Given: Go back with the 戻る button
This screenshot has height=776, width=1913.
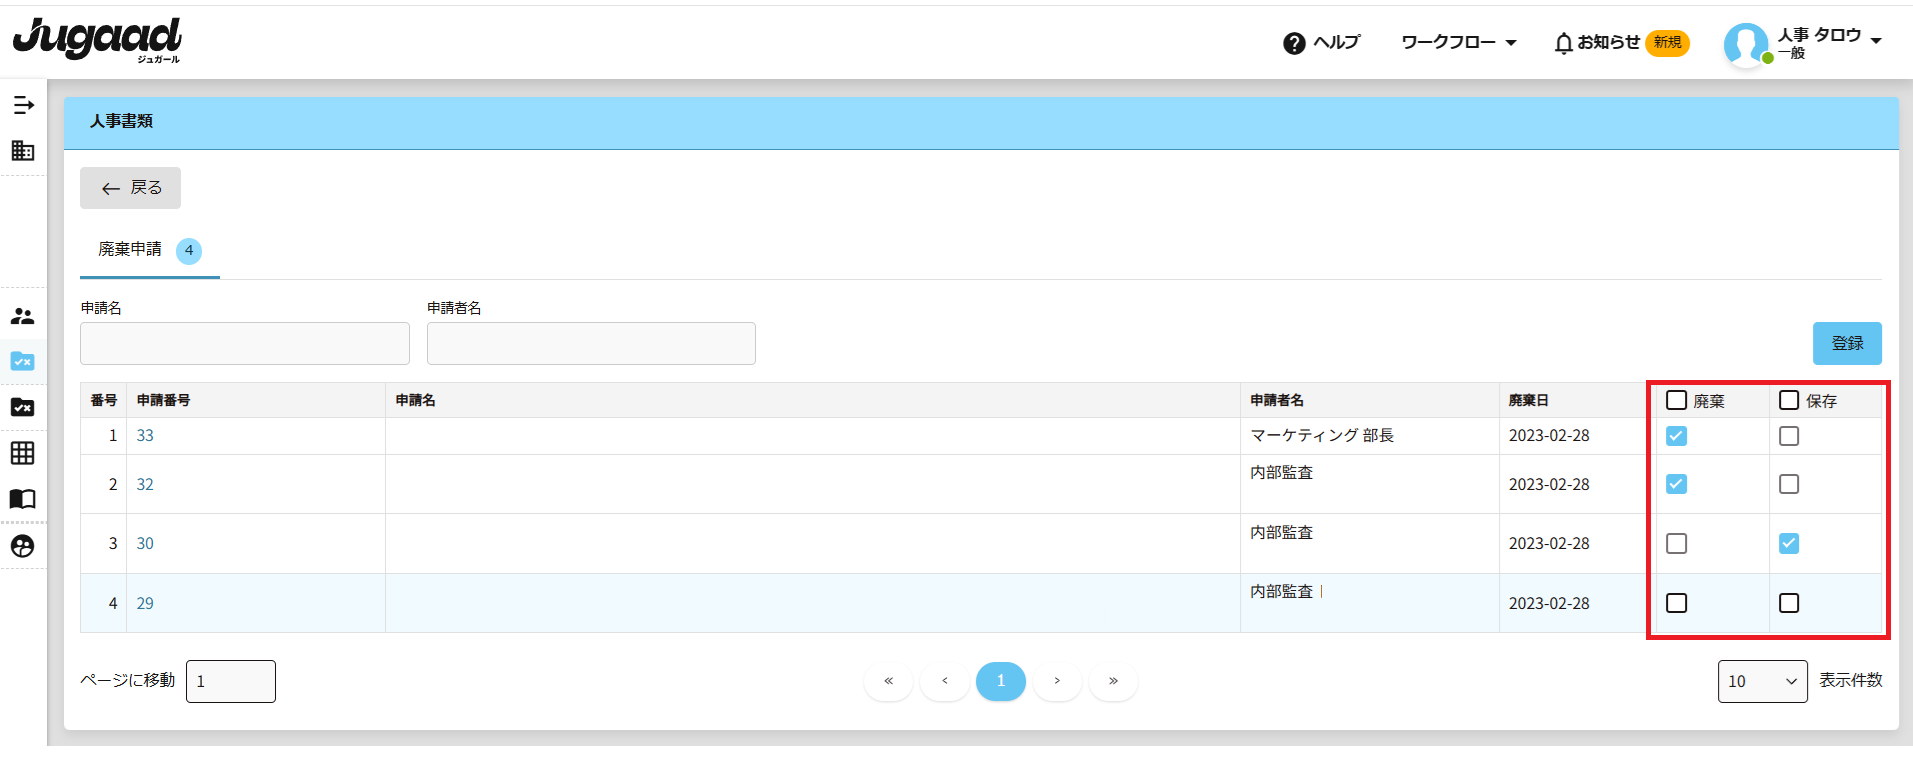Looking at the screenshot, I should pos(131,188).
